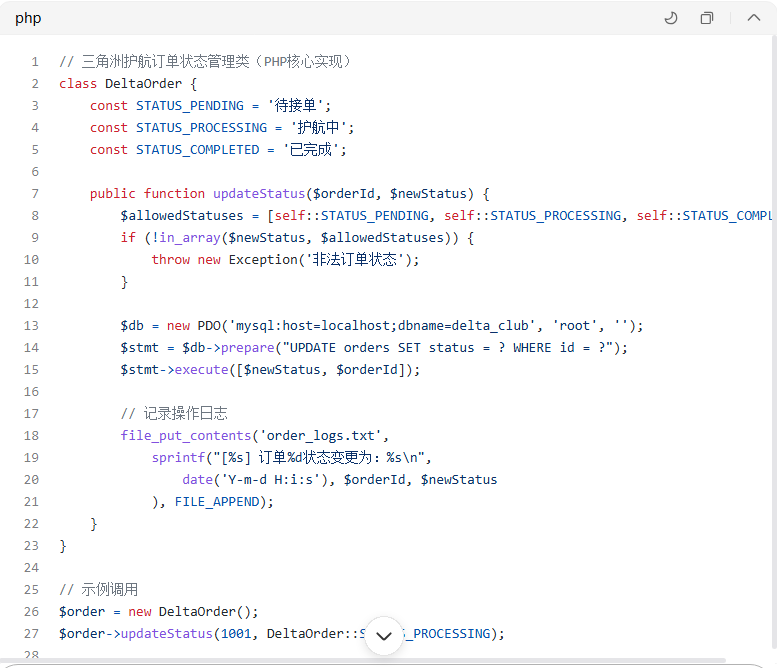The width and height of the screenshot is (777, 668).
Task: Click the PDO class name on line 13
Action: coord(209,326)
